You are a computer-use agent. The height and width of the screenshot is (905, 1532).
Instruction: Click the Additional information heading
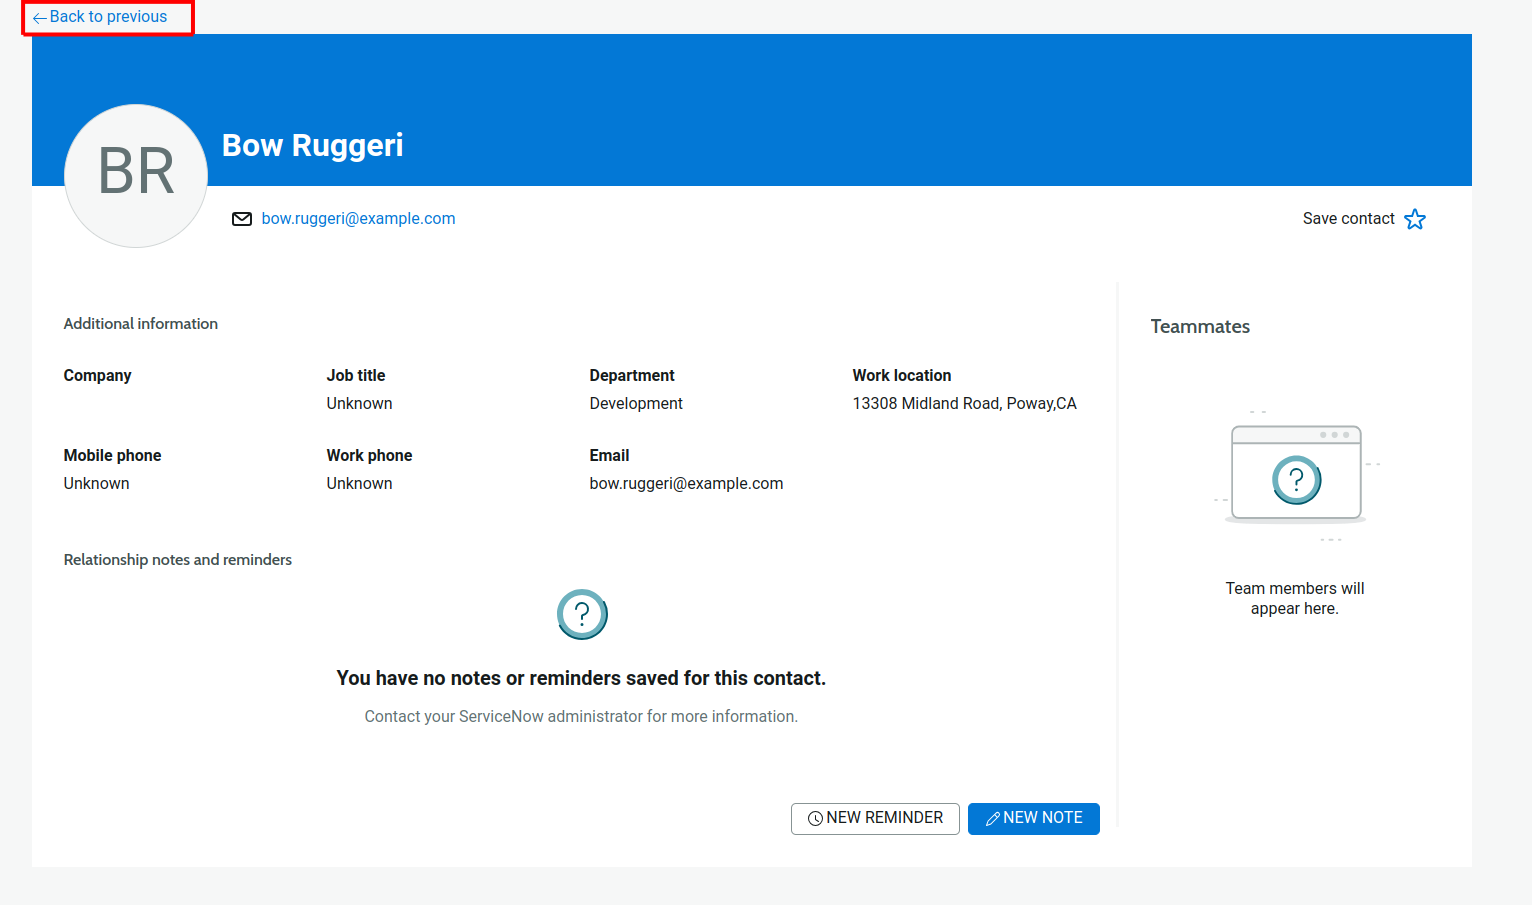pyautogui.click(x=141, y=324)
